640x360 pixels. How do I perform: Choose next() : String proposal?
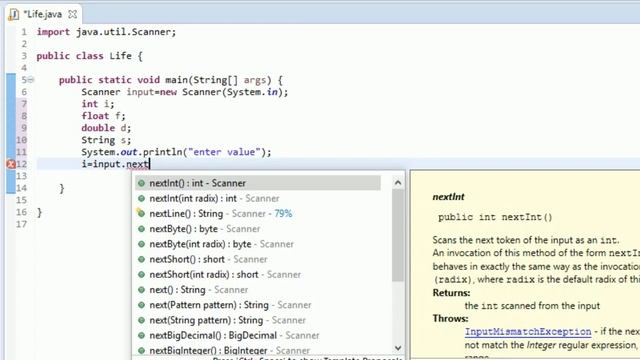(x=258, y=290)
